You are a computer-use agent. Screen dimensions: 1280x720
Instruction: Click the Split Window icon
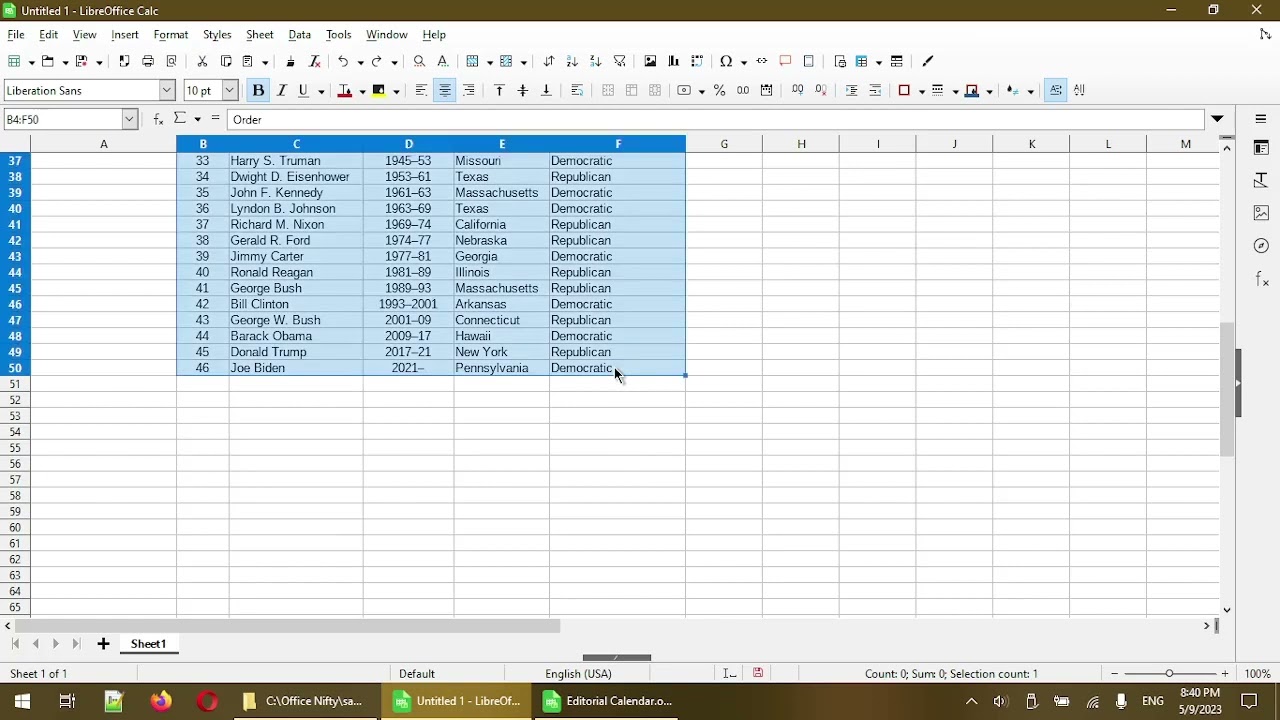click(x=897, y=61)
